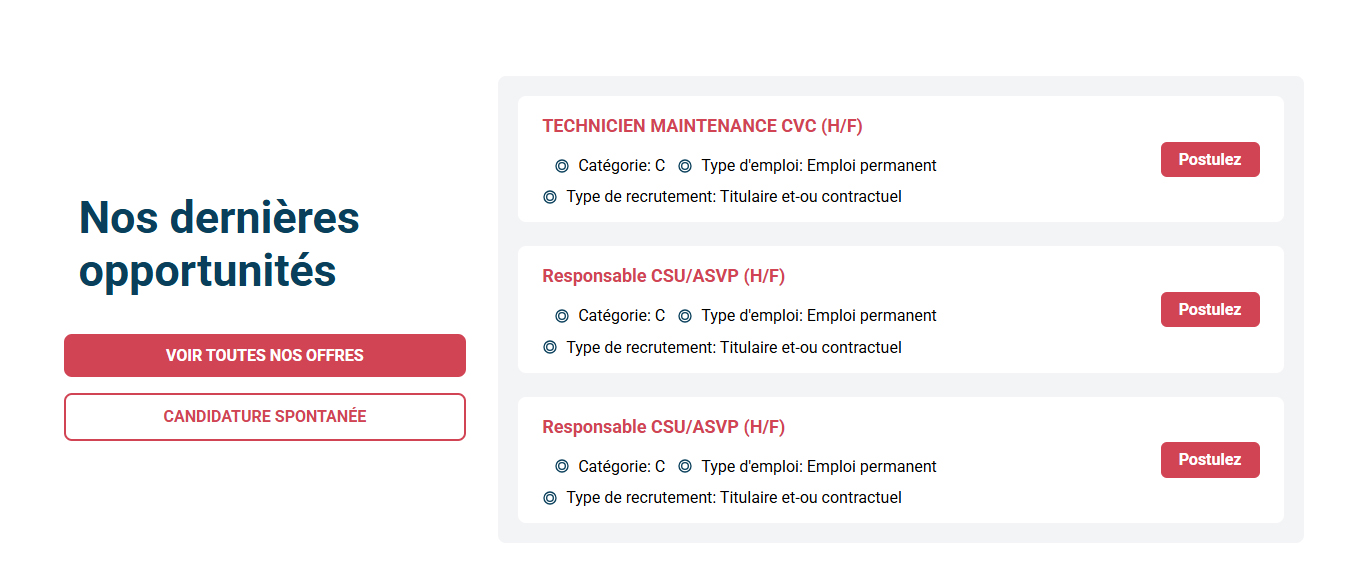Viewport: 1358px width, 581px height.
Task: Open the TECHNICIEN MAINTENANCE CVC (H/F) job title
Action: click(702, 126)
